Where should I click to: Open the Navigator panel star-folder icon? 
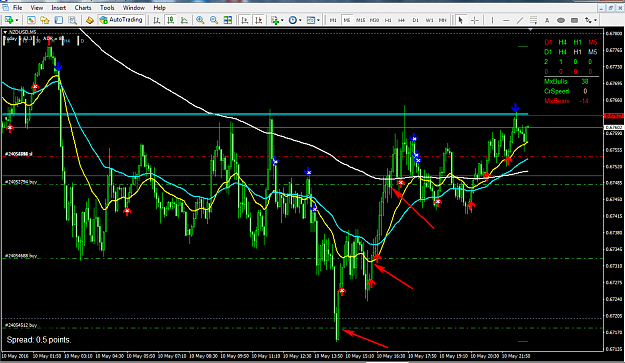pos(45,20)
